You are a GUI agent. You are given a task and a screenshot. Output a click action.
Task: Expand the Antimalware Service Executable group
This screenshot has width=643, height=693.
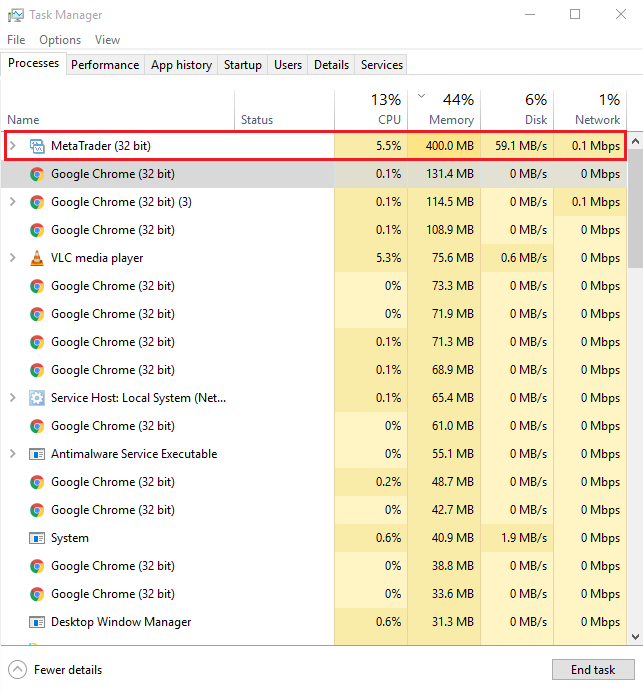click(13, 453)
